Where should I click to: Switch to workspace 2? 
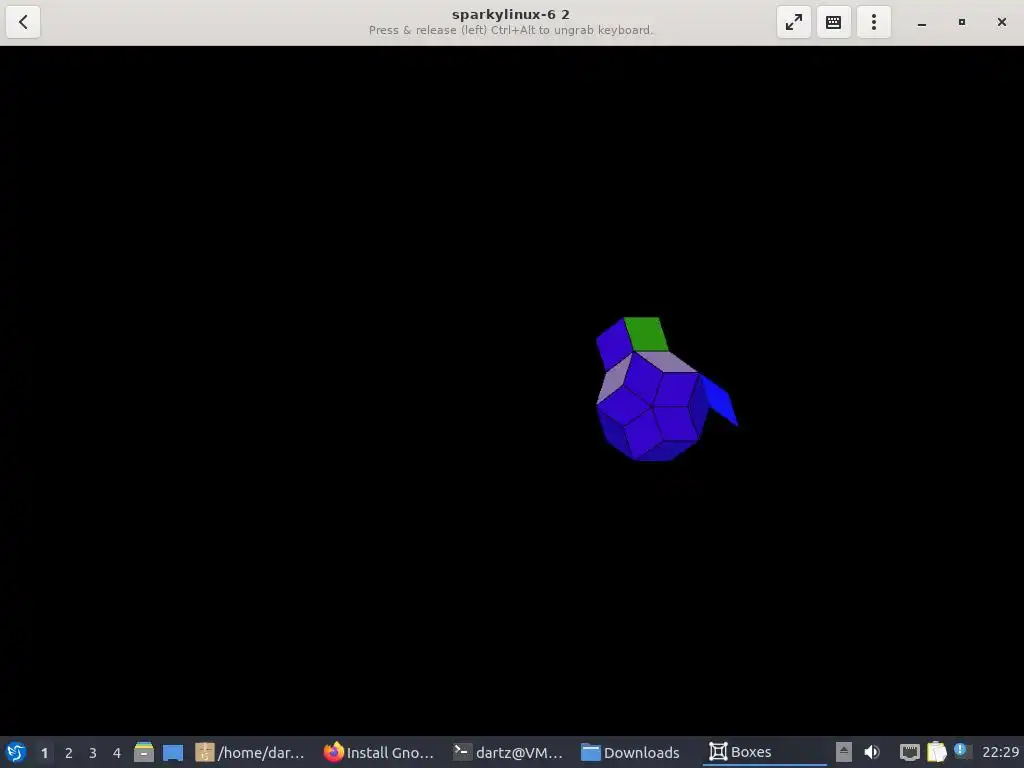pos(69,753)
